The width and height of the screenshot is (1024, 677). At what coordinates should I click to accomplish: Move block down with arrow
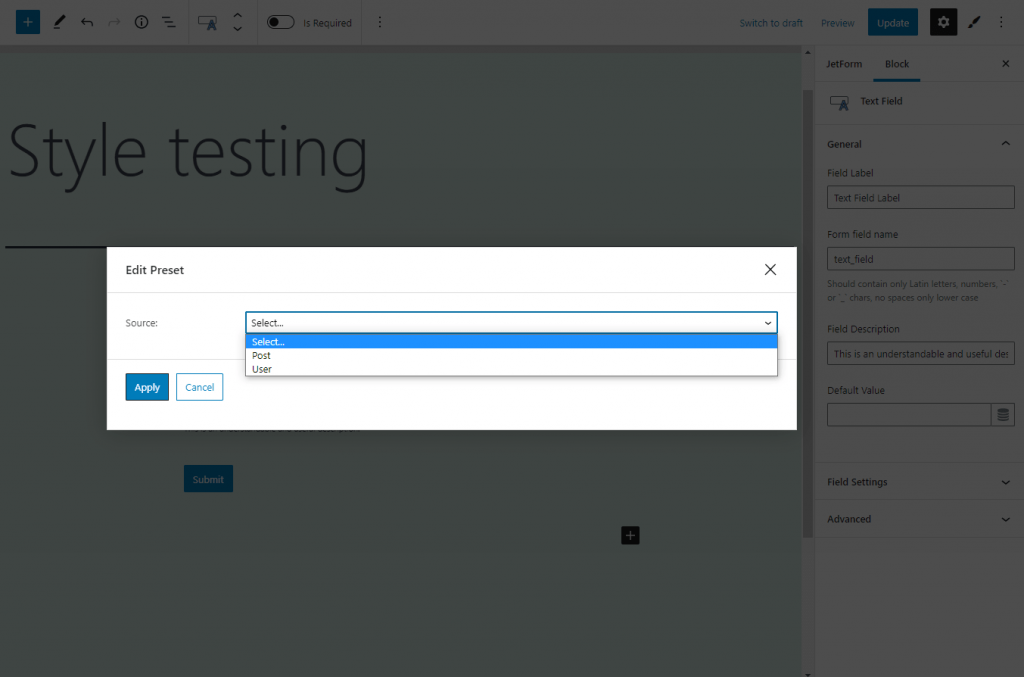coord(238,29)
